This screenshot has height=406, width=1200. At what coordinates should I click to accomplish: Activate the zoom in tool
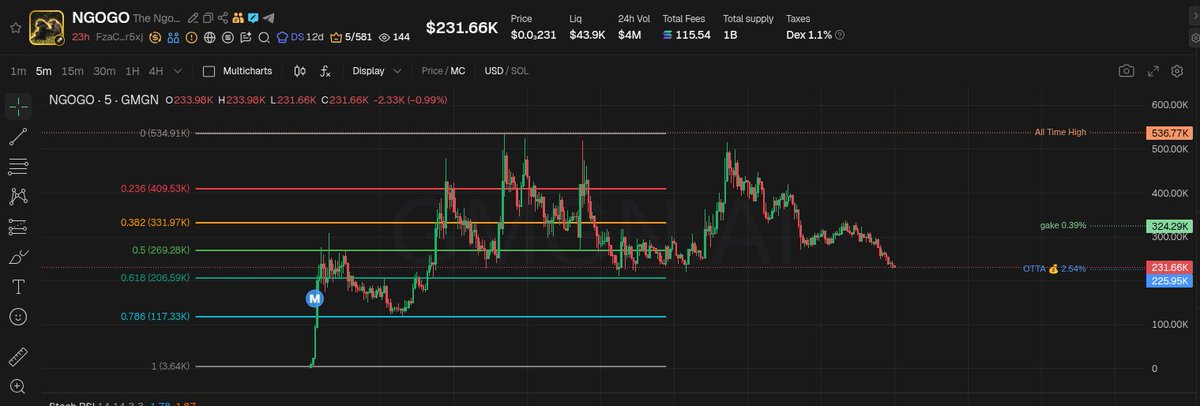[18, 386]
